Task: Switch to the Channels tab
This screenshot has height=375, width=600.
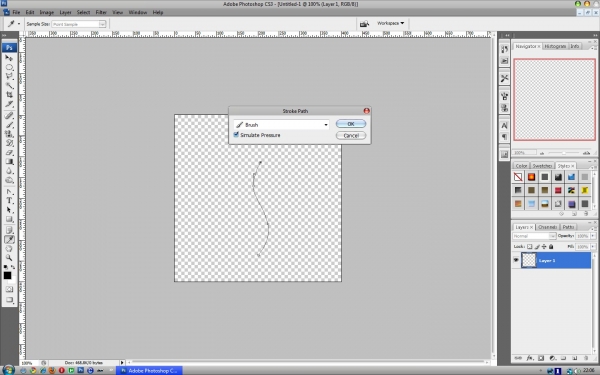Action: pos(547,227)
